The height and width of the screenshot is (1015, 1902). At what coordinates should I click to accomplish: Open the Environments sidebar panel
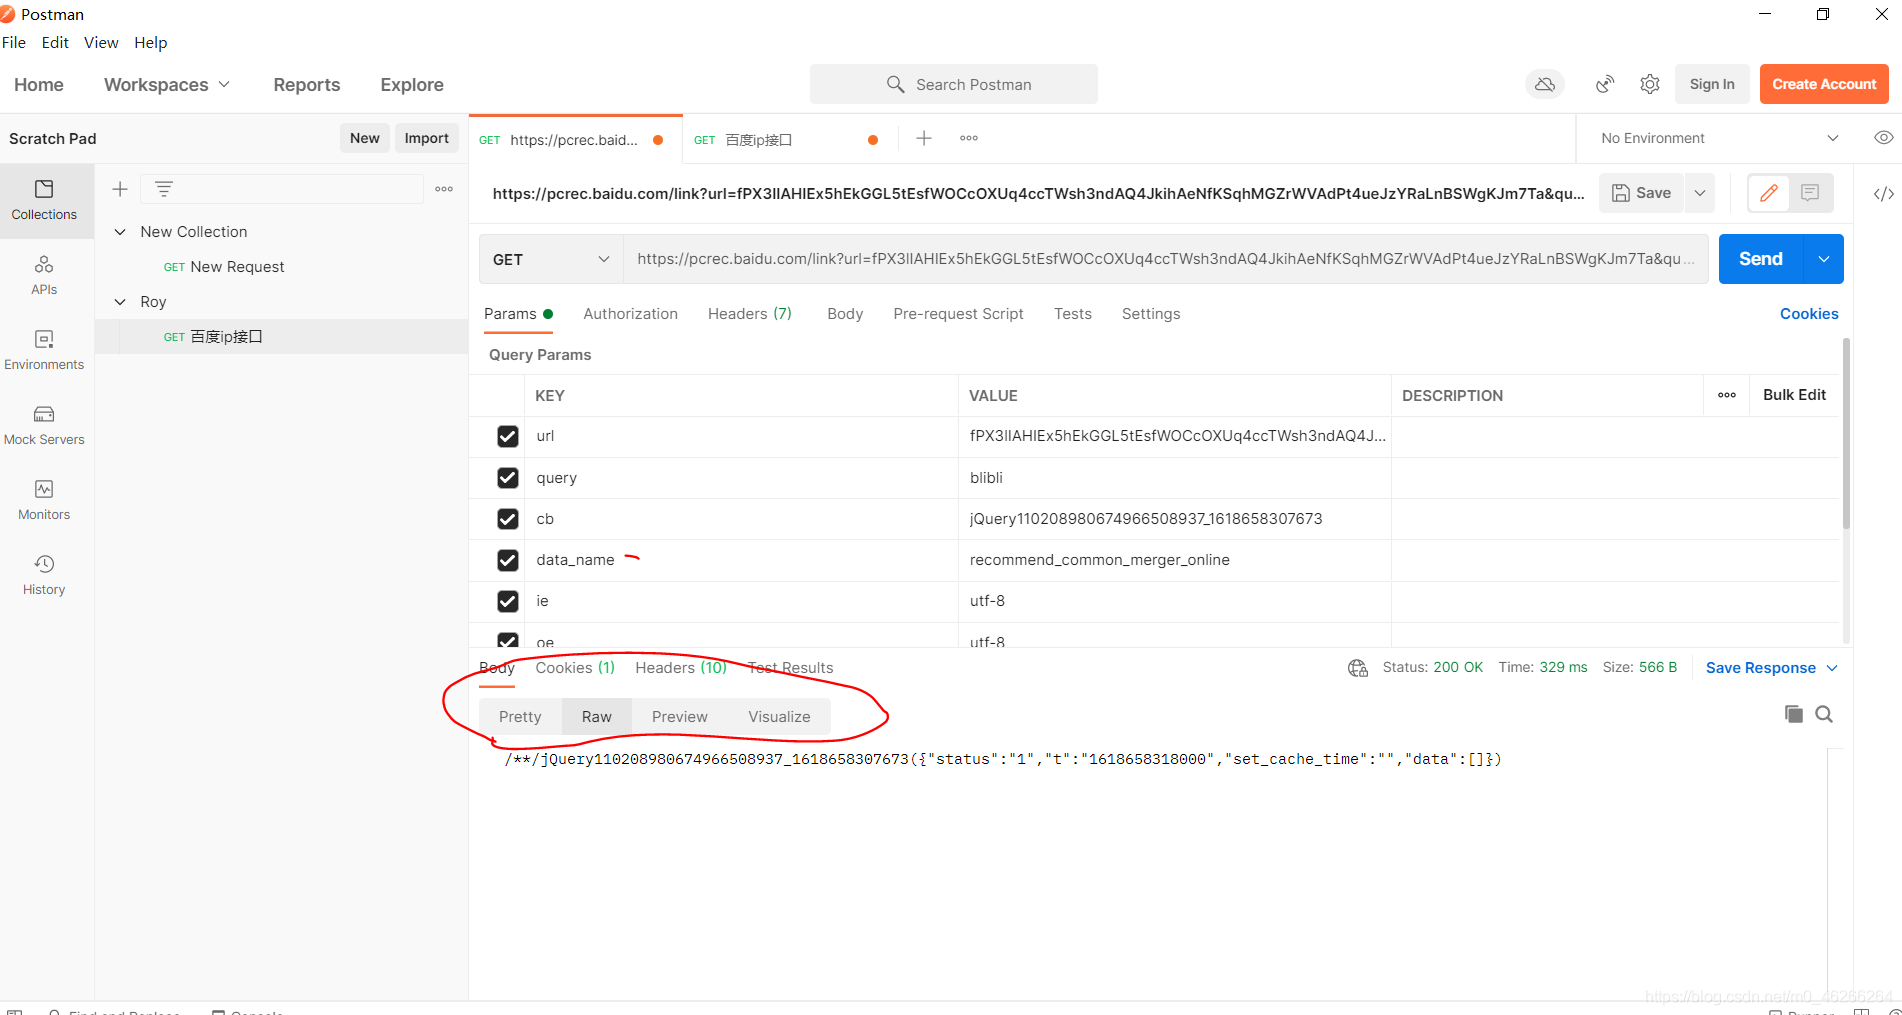coord(44,350)
